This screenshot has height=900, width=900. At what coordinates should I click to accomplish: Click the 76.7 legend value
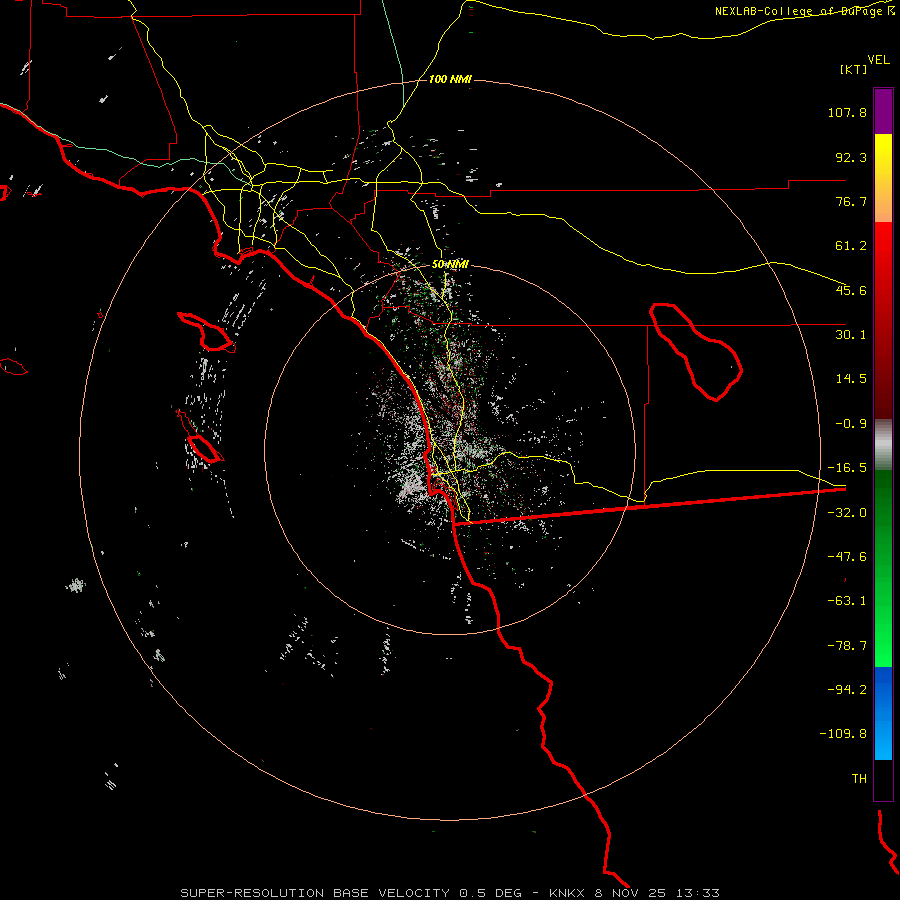[851, 201]
